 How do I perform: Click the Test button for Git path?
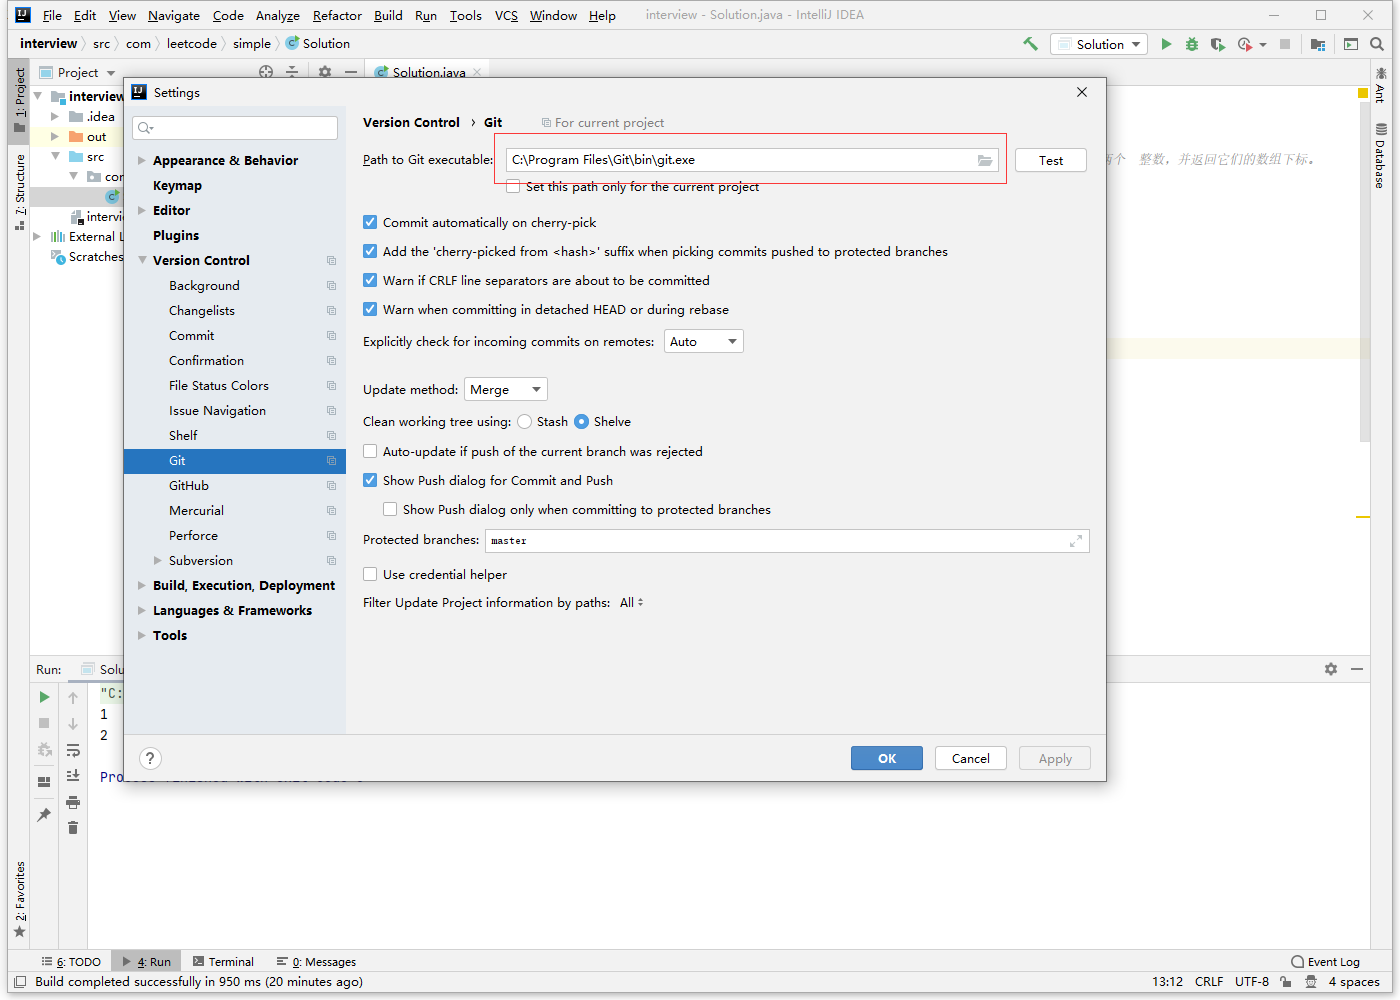tap(1051, 160)
